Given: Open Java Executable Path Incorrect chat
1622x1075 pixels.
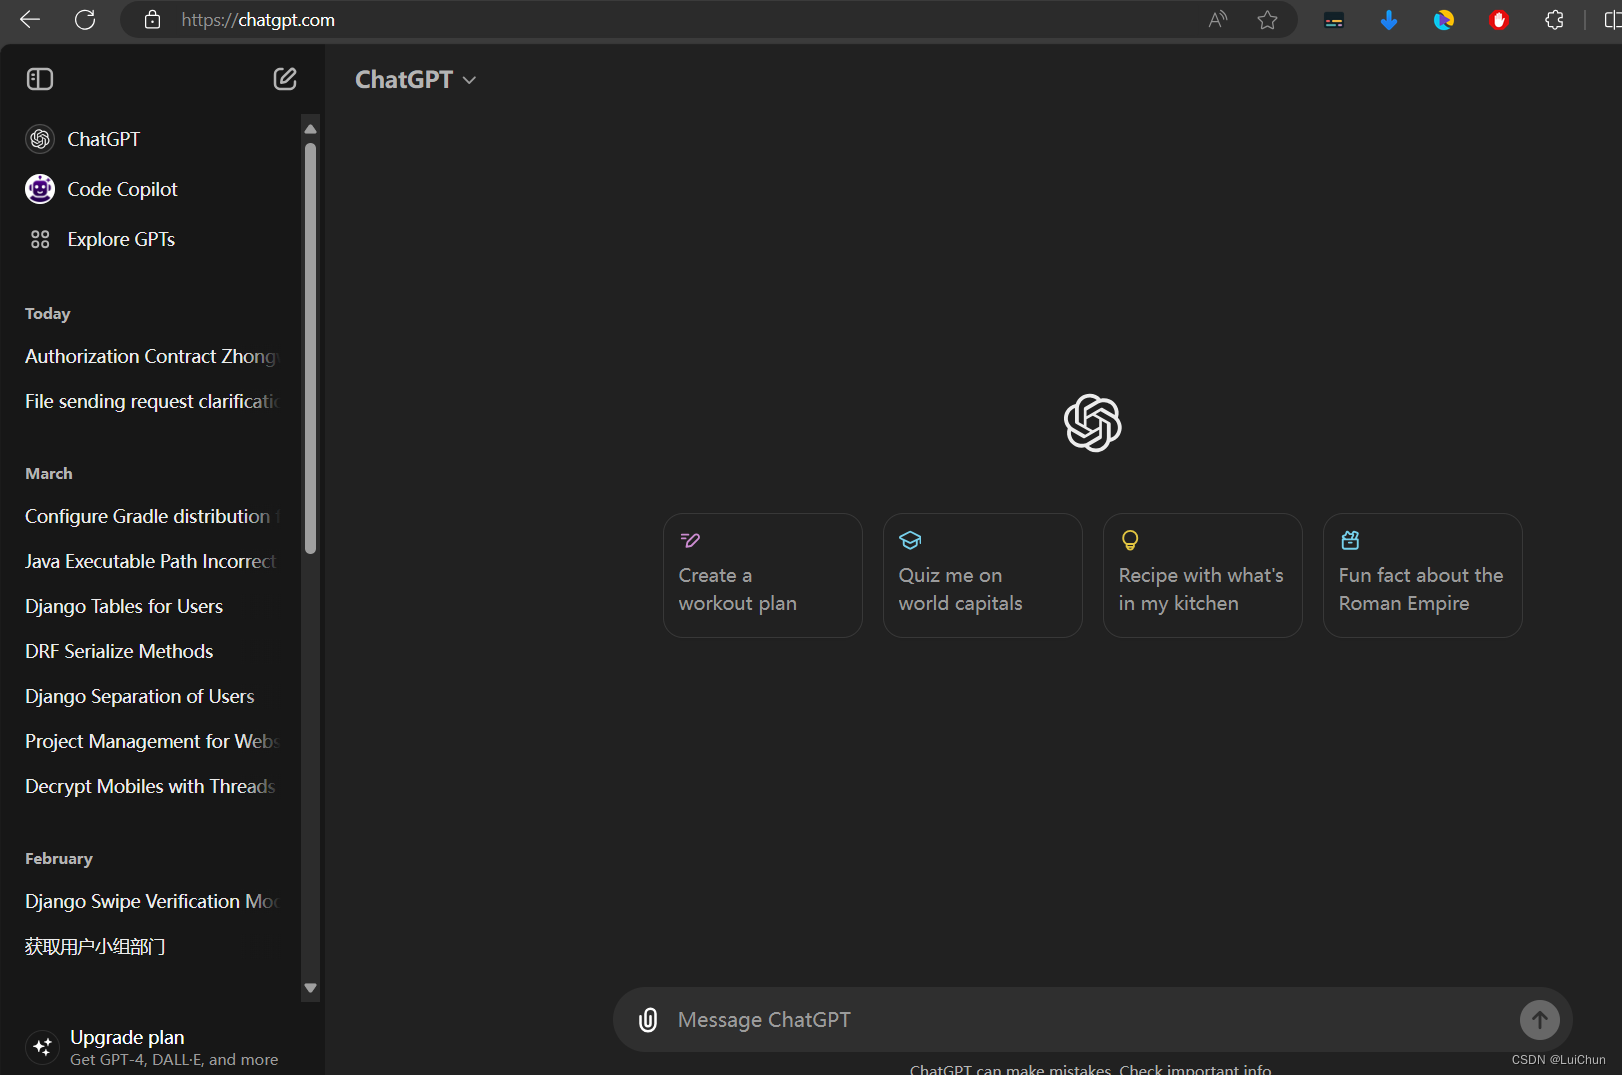Looking at the screenshot, I should coord(152,561).
